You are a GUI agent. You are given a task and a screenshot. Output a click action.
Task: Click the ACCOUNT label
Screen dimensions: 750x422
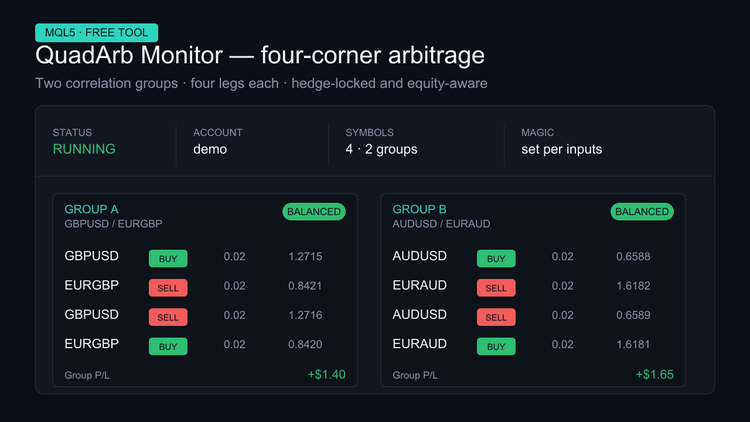pyautogui.click(x=218, y=133)
